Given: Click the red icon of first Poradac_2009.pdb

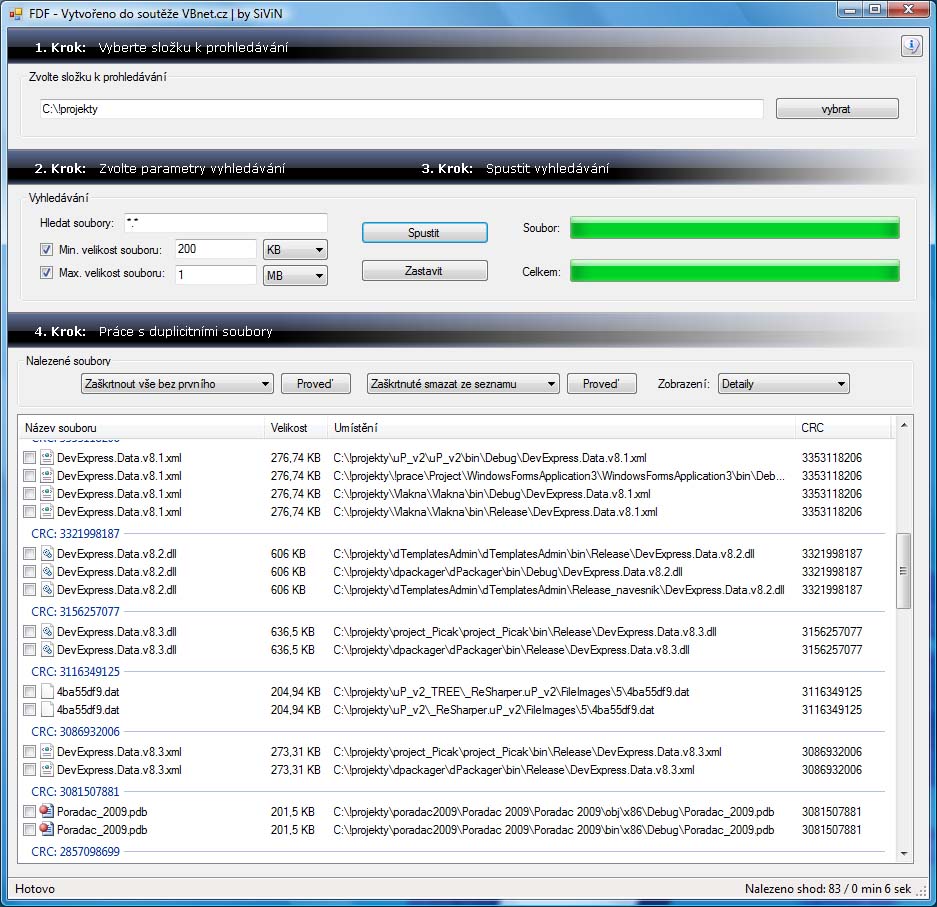Looking at the screenshot, I should click(47, 811).
